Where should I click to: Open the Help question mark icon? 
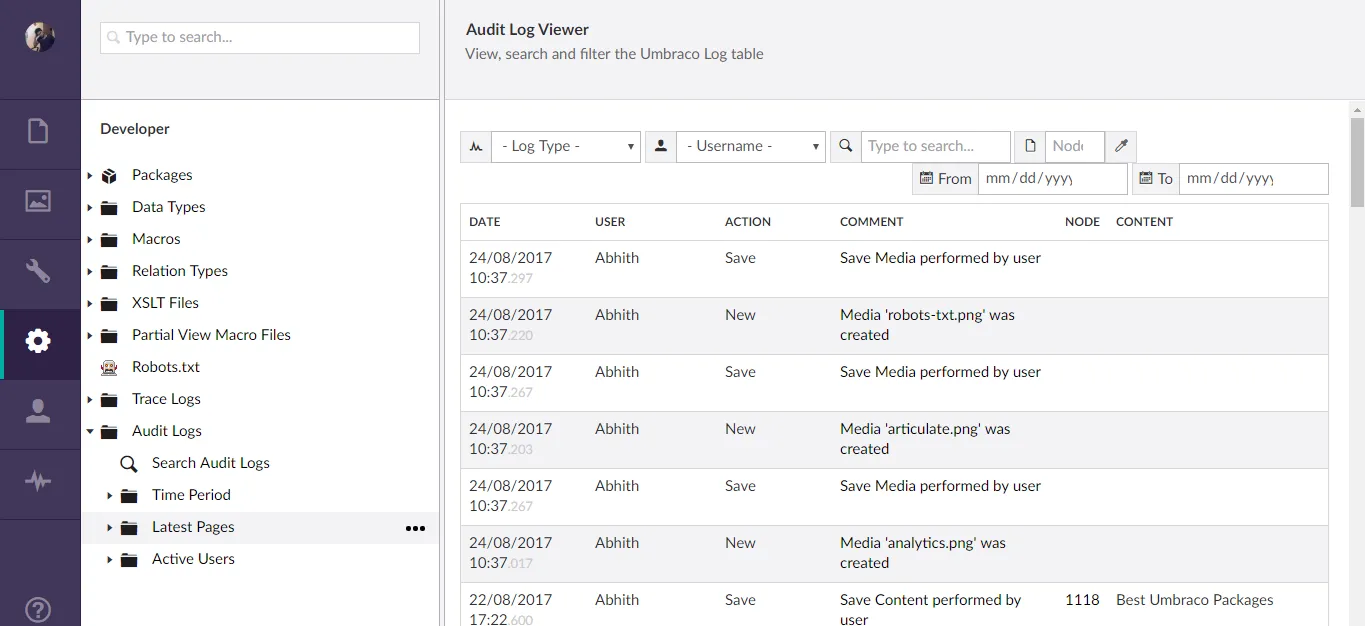38,610
